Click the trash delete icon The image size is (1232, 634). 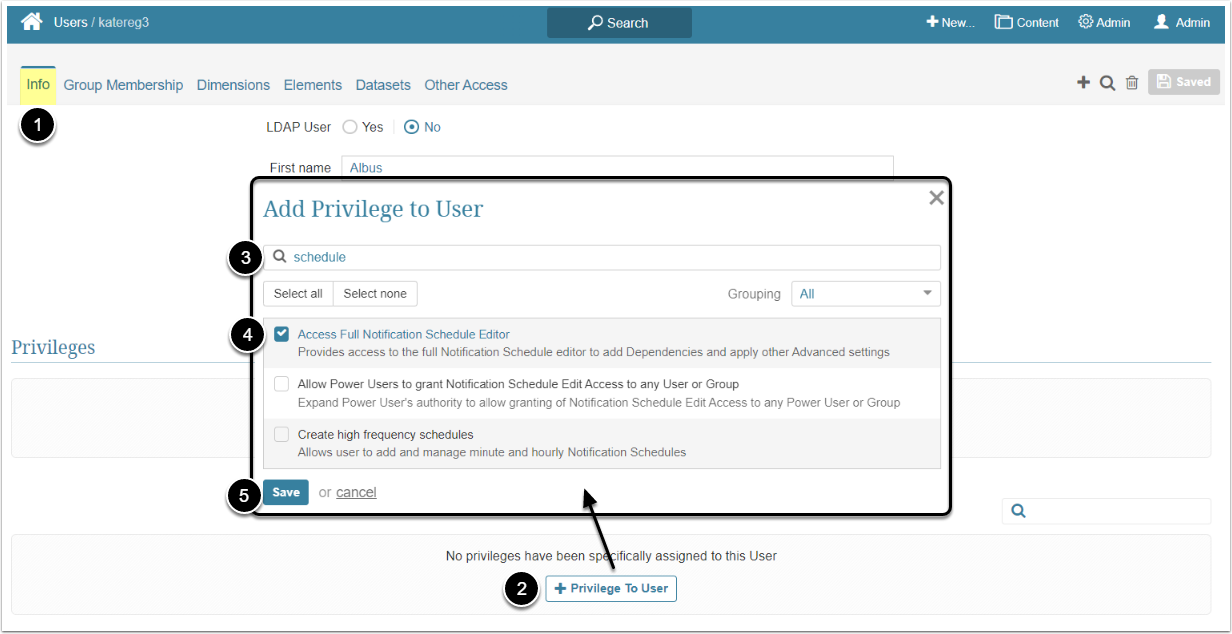point(1132,83)
